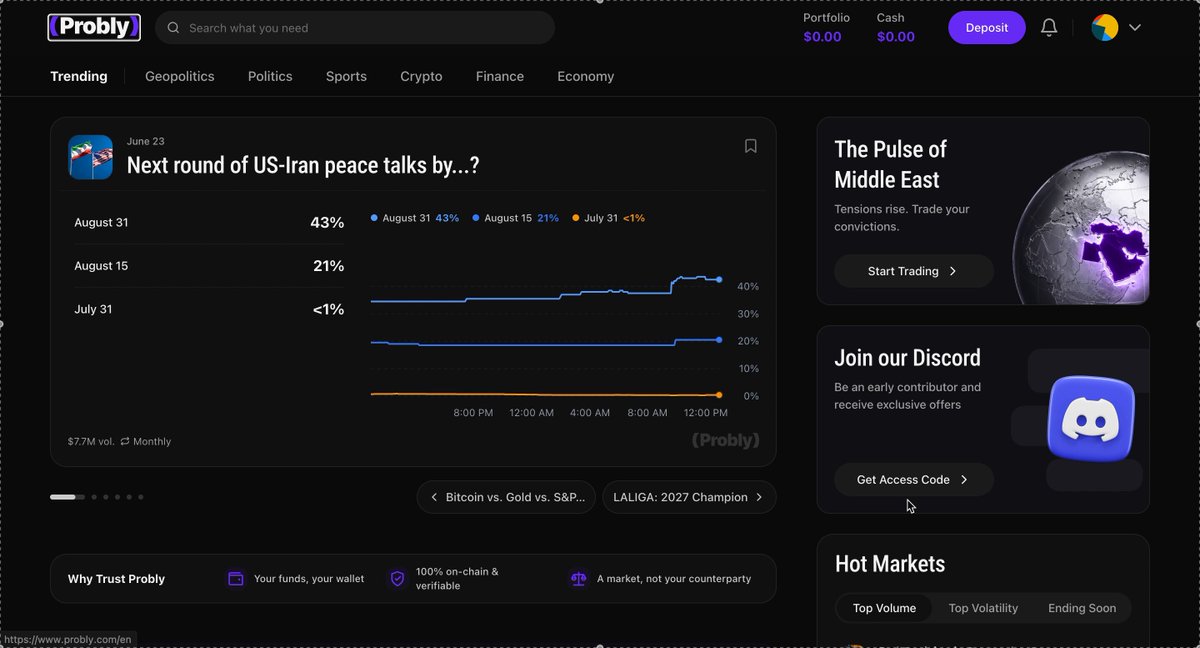1200x648 pixels.
Task: Click the wallet icon beside 'Your funds, your wallet'
Action: click(236, 578)
